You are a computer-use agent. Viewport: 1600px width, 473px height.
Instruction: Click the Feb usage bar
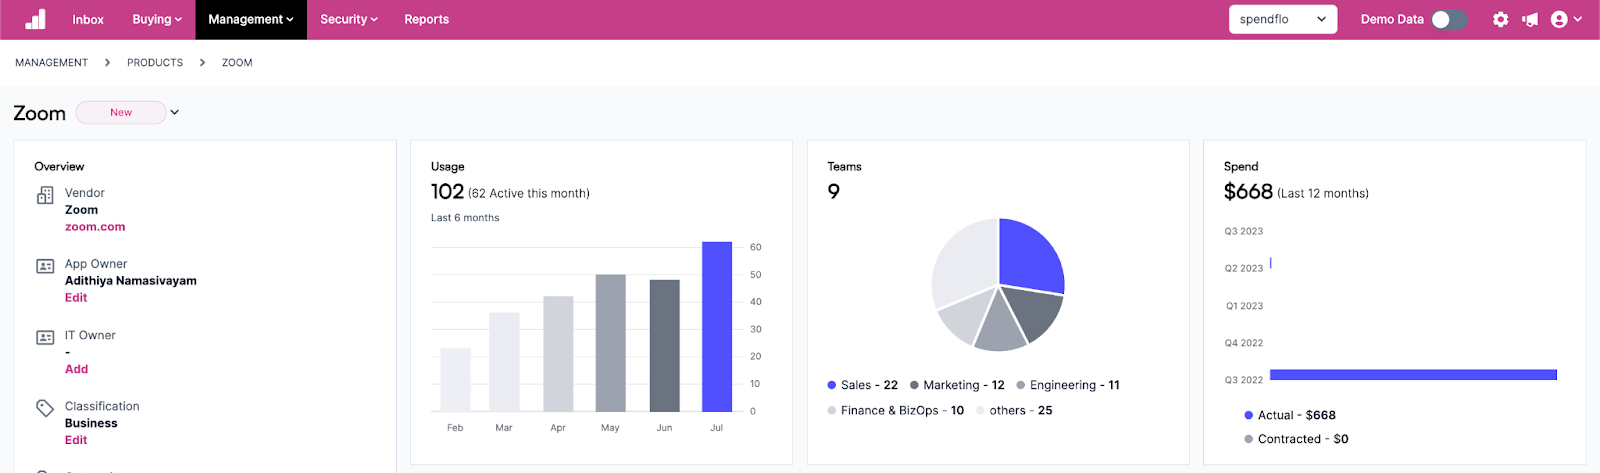[x=455, y=380]
